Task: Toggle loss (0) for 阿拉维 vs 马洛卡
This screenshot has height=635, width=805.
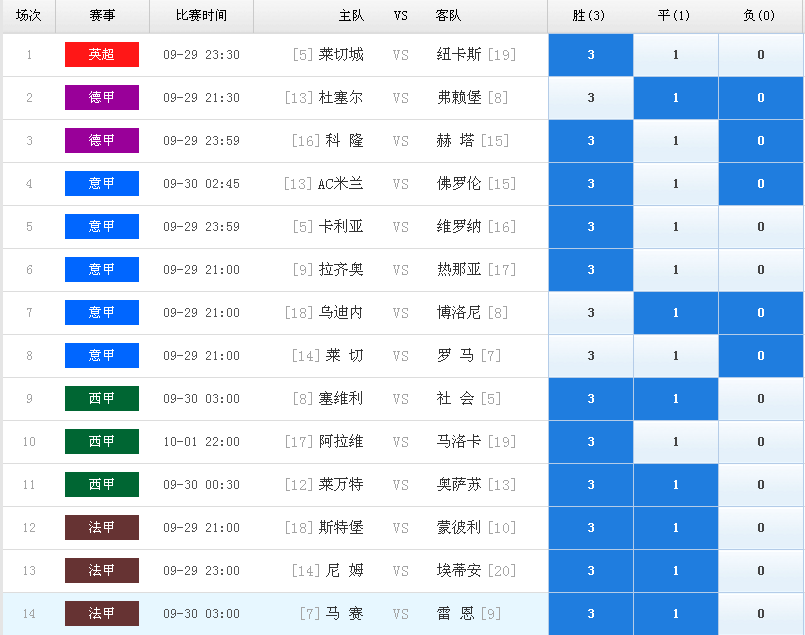Action: [x=761, y=442]
